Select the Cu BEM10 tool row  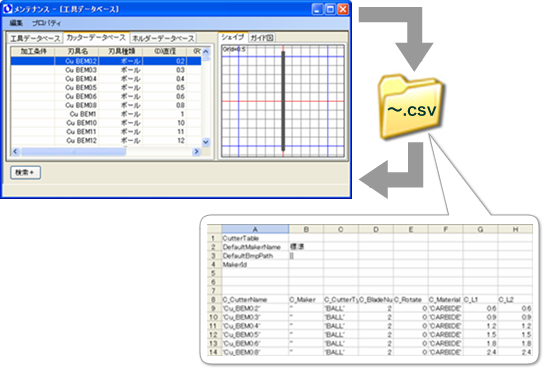click(x=106, y=123)
